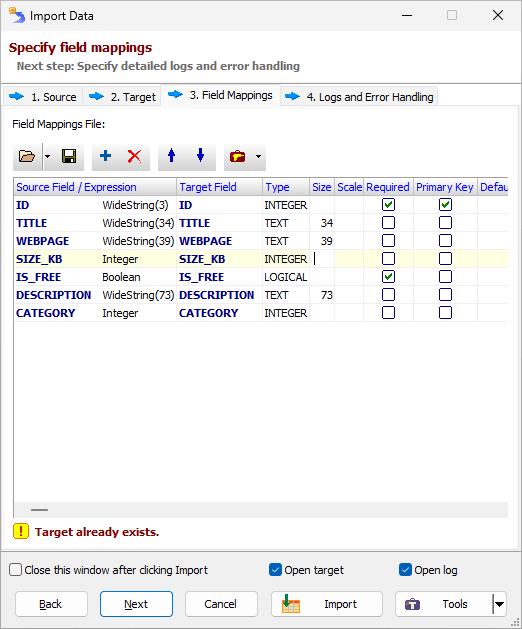Viewport: 522px width, 629px height.
Task: Expand dropdown arrow next to open folder icon
Action: pyautogui.click(x=47, y=156)
